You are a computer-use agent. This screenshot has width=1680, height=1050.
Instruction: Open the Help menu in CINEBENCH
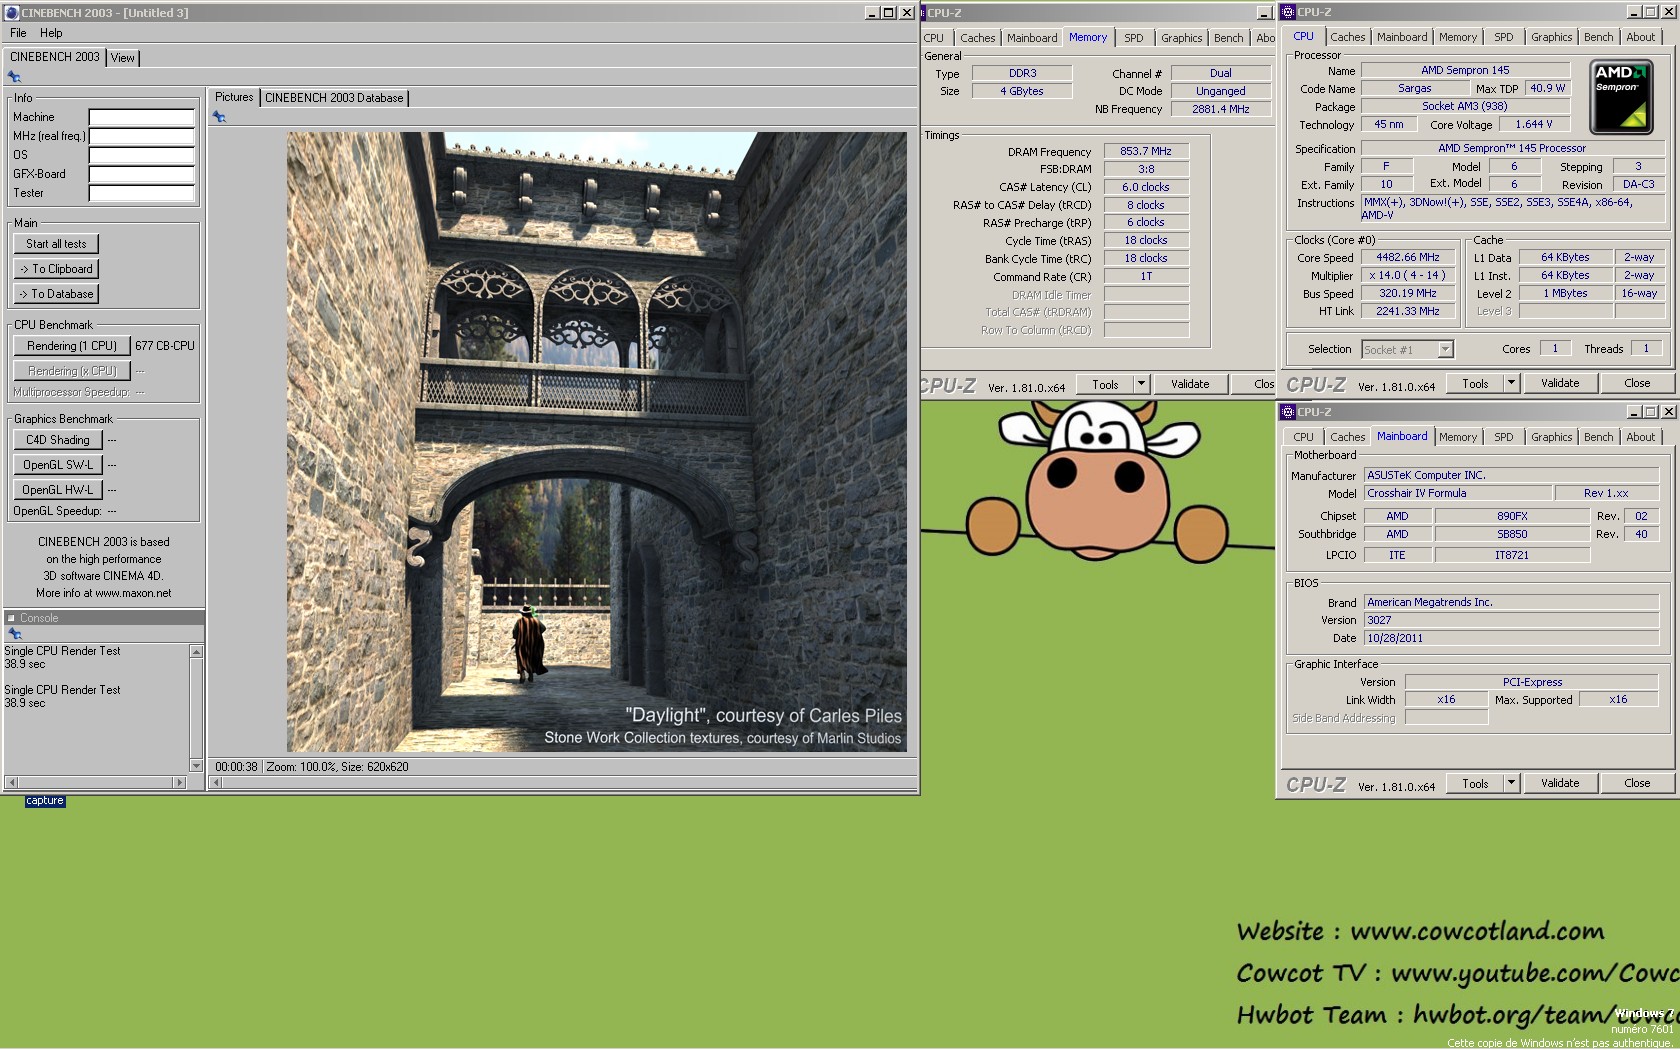click(x=51, y=33)
